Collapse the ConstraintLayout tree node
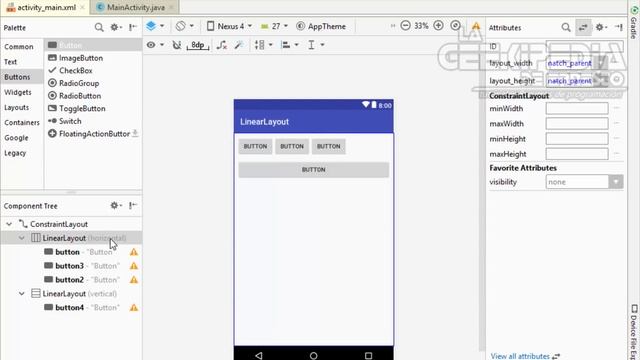The height and width of the screenshot is (360, 640). [x=9, y=224]
